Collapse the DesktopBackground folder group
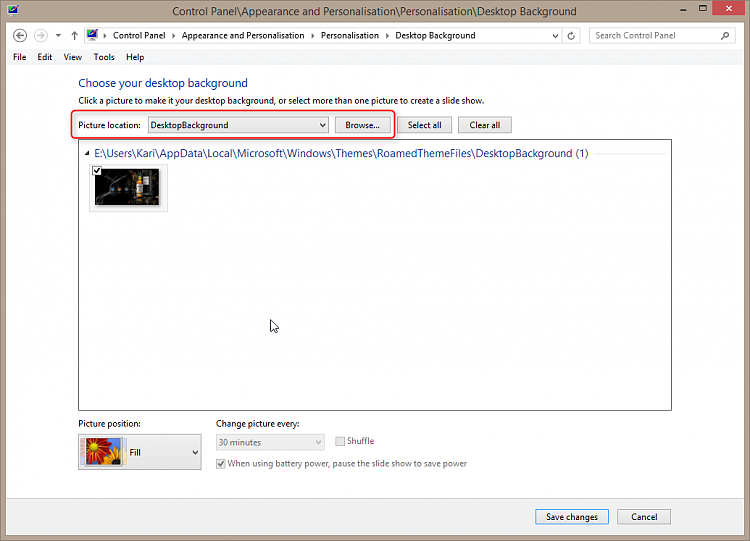This screenshot has width=750, height=541. (87, 154)
